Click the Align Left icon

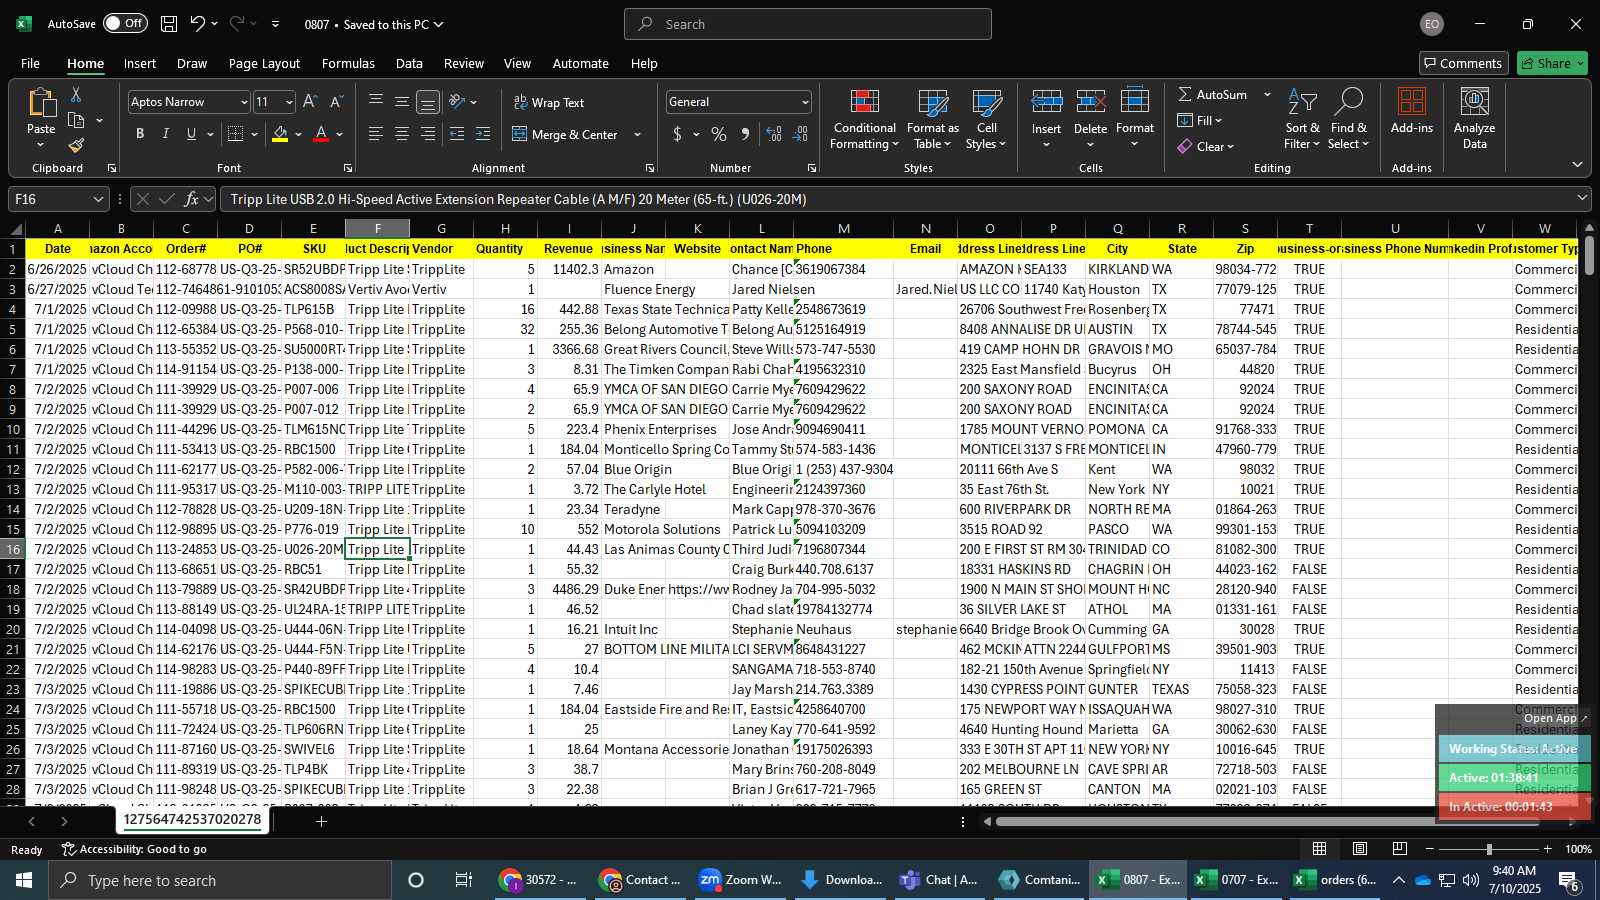376,134
